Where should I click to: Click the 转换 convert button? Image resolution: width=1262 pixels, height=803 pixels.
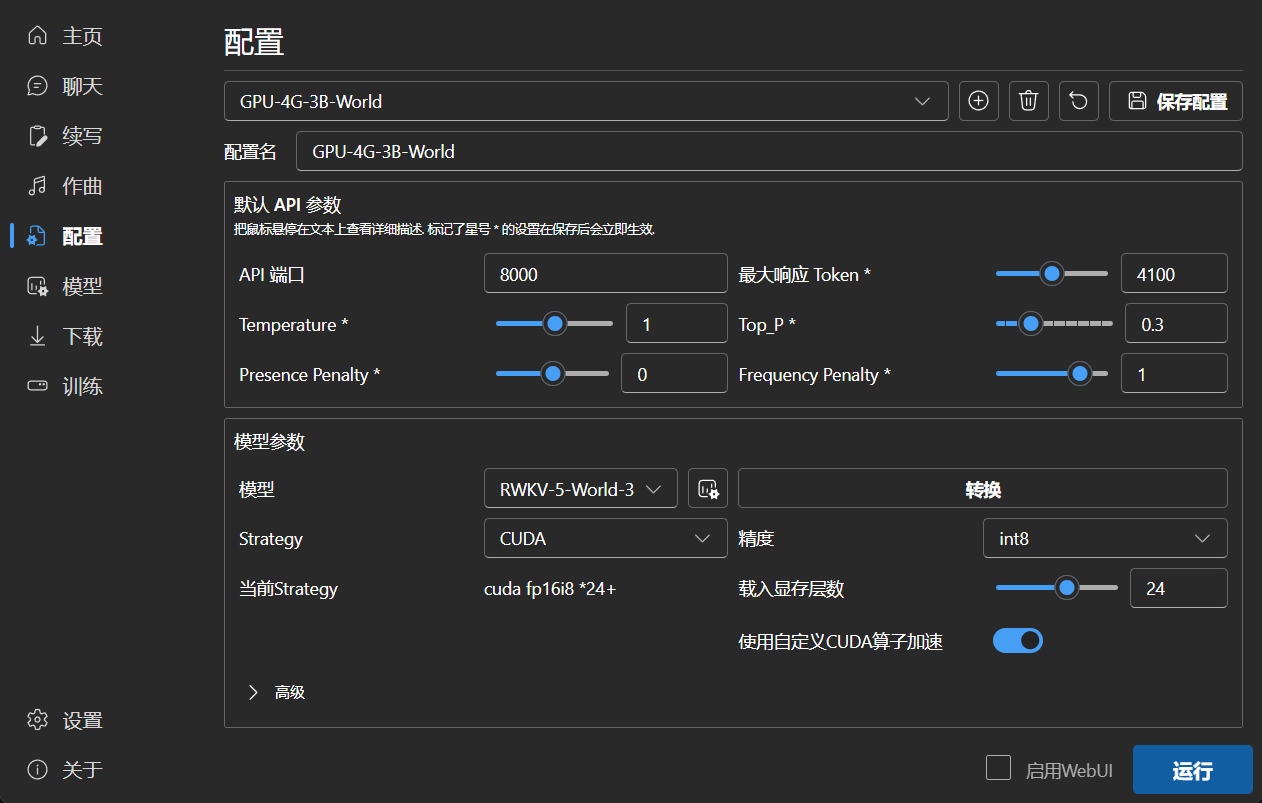click(982, 489)
